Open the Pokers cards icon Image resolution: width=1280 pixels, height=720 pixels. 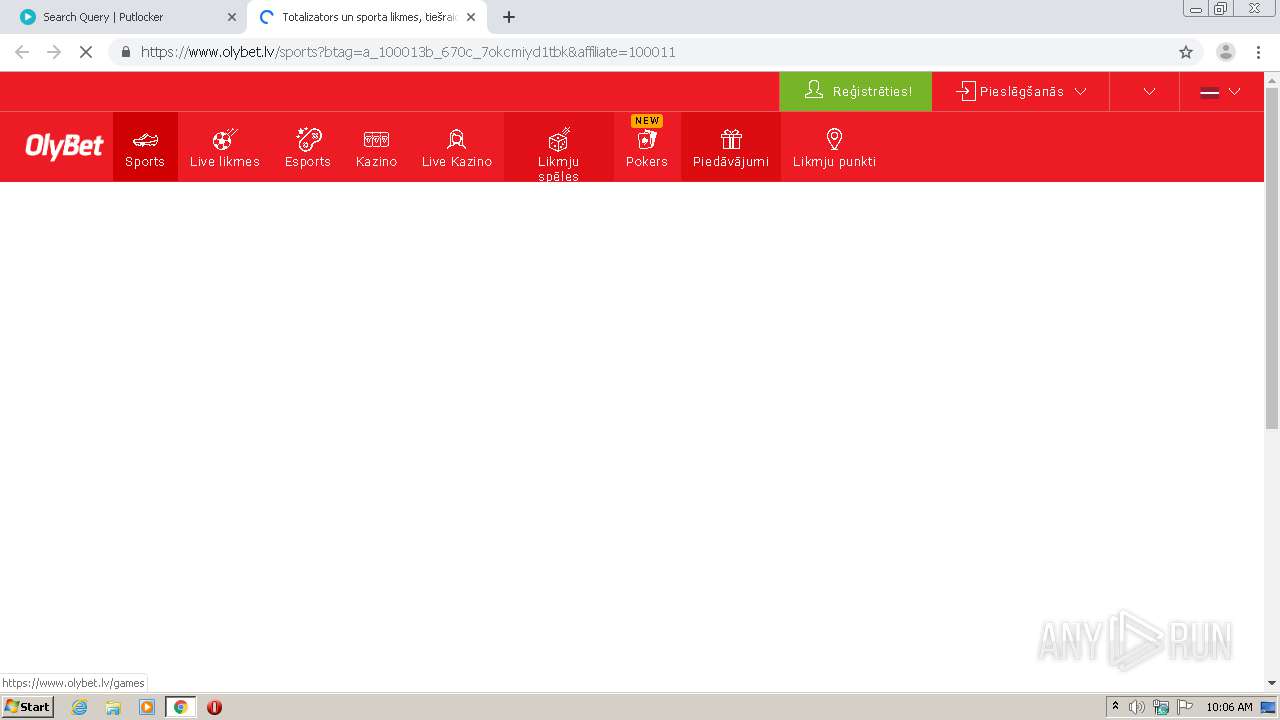click(647, 140)
